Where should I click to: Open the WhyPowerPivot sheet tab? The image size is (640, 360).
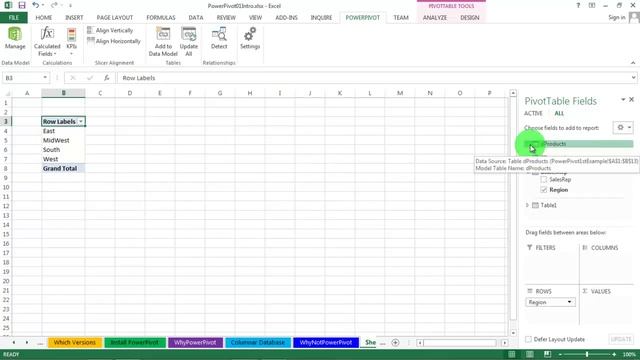click(x=195, y=342)
